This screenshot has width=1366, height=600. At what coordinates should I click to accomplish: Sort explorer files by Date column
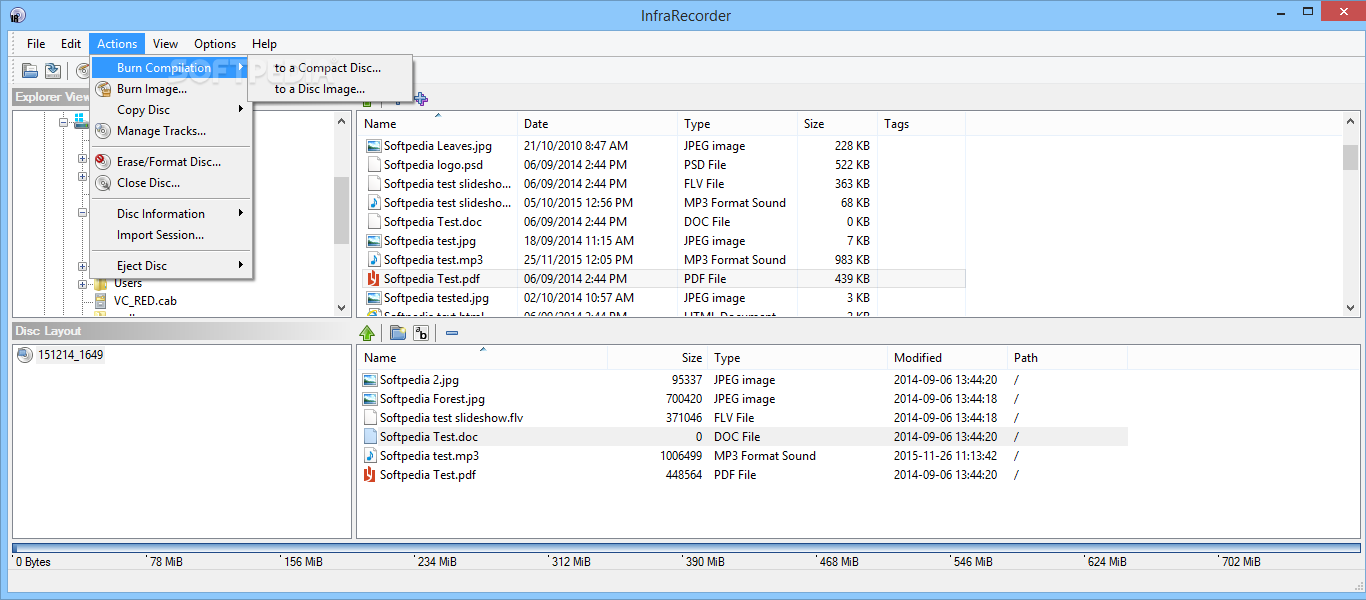click(597, 124)
